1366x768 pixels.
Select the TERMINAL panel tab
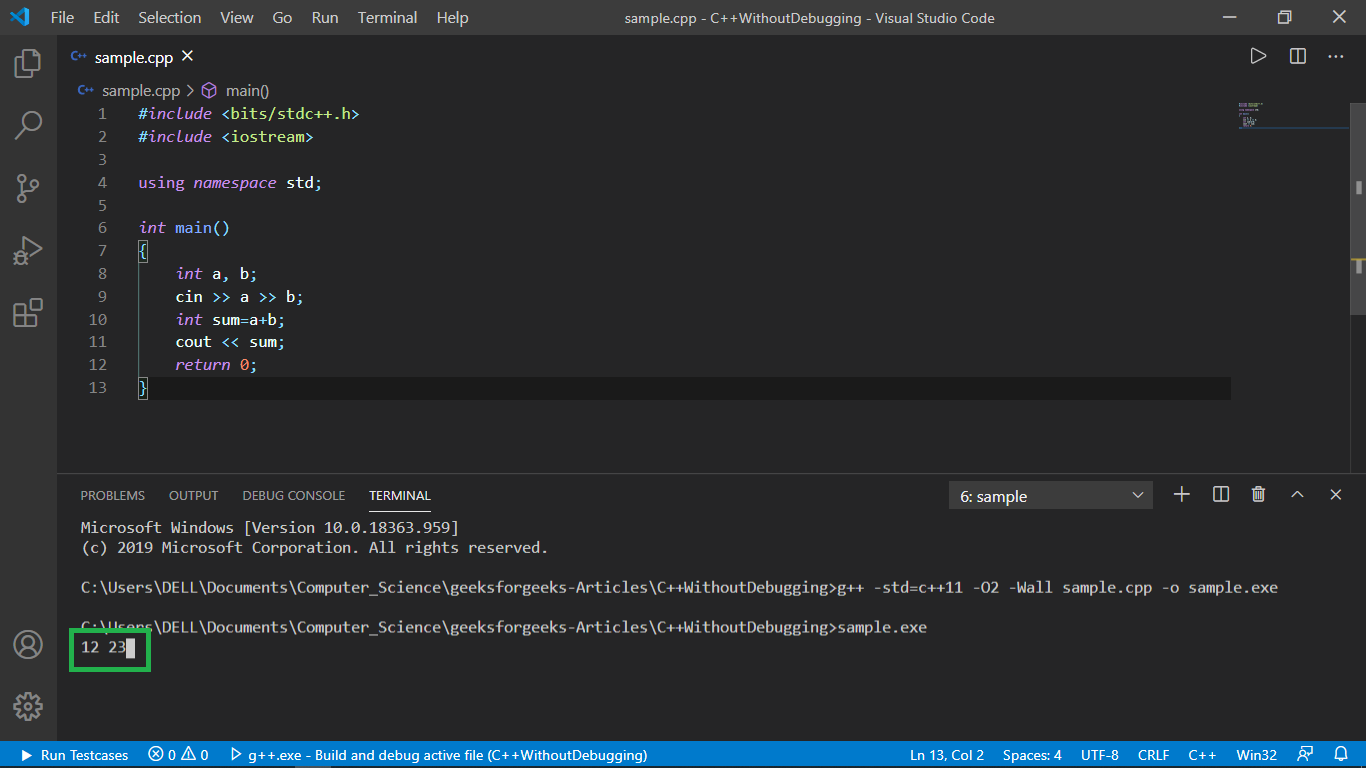(400, 495)
